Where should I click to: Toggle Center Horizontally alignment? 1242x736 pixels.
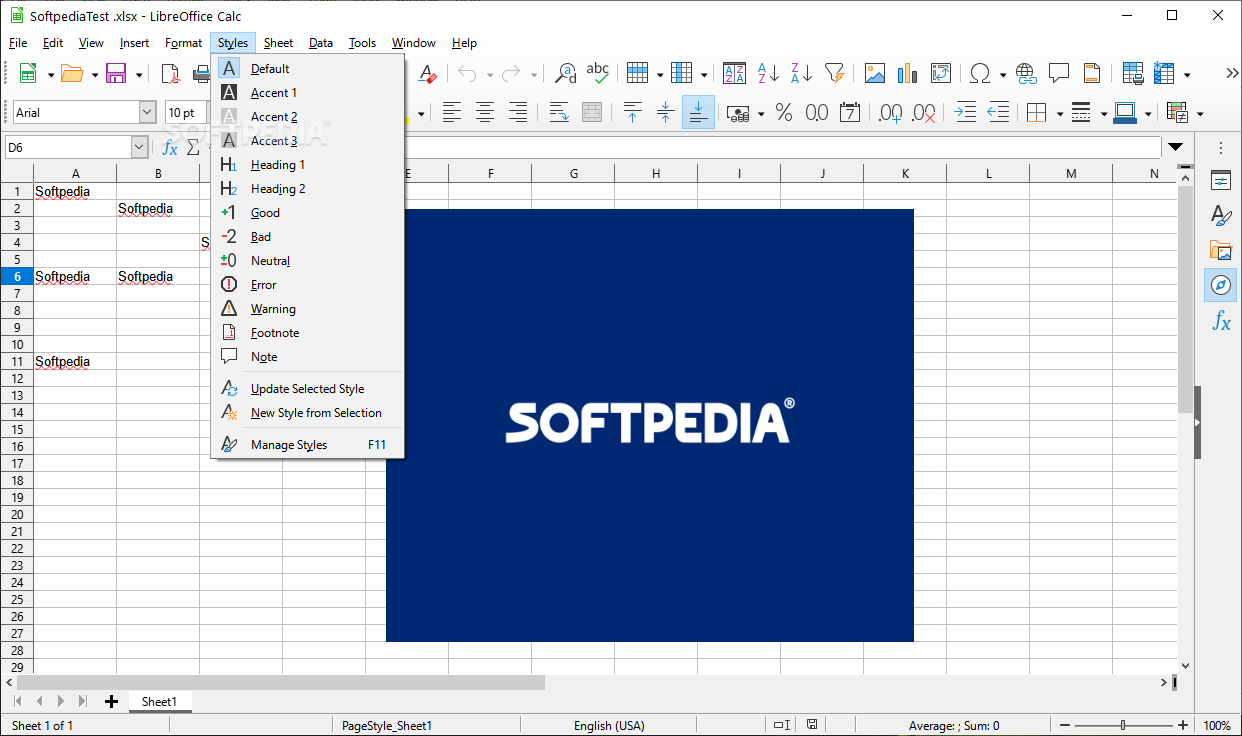pos(485,113)
